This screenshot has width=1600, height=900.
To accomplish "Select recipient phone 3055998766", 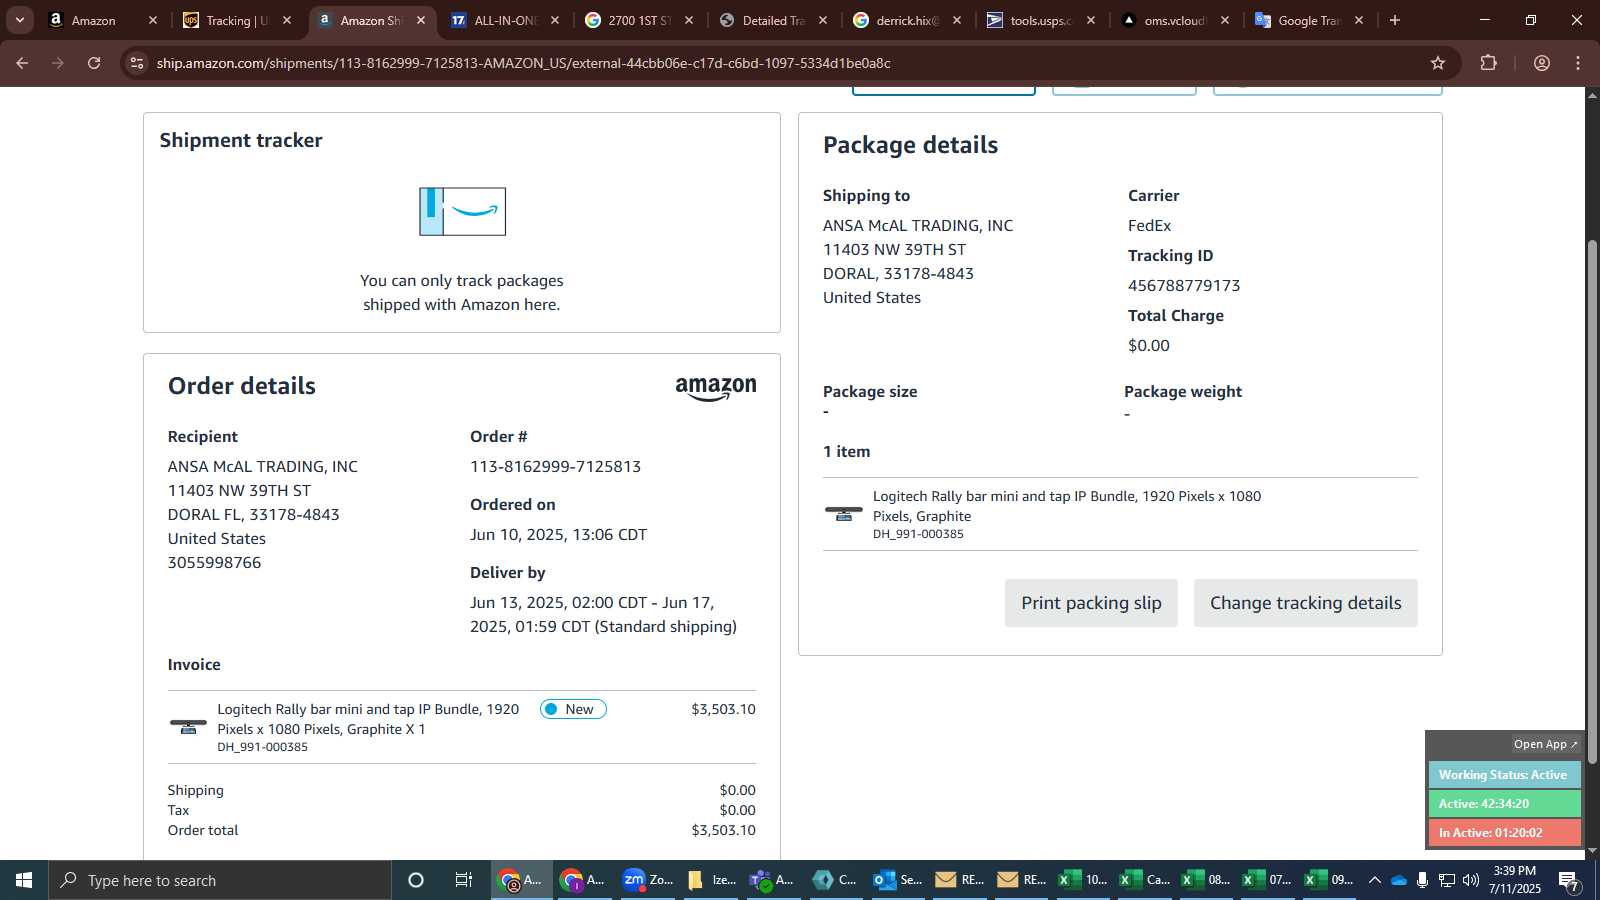I will (214, 563).
